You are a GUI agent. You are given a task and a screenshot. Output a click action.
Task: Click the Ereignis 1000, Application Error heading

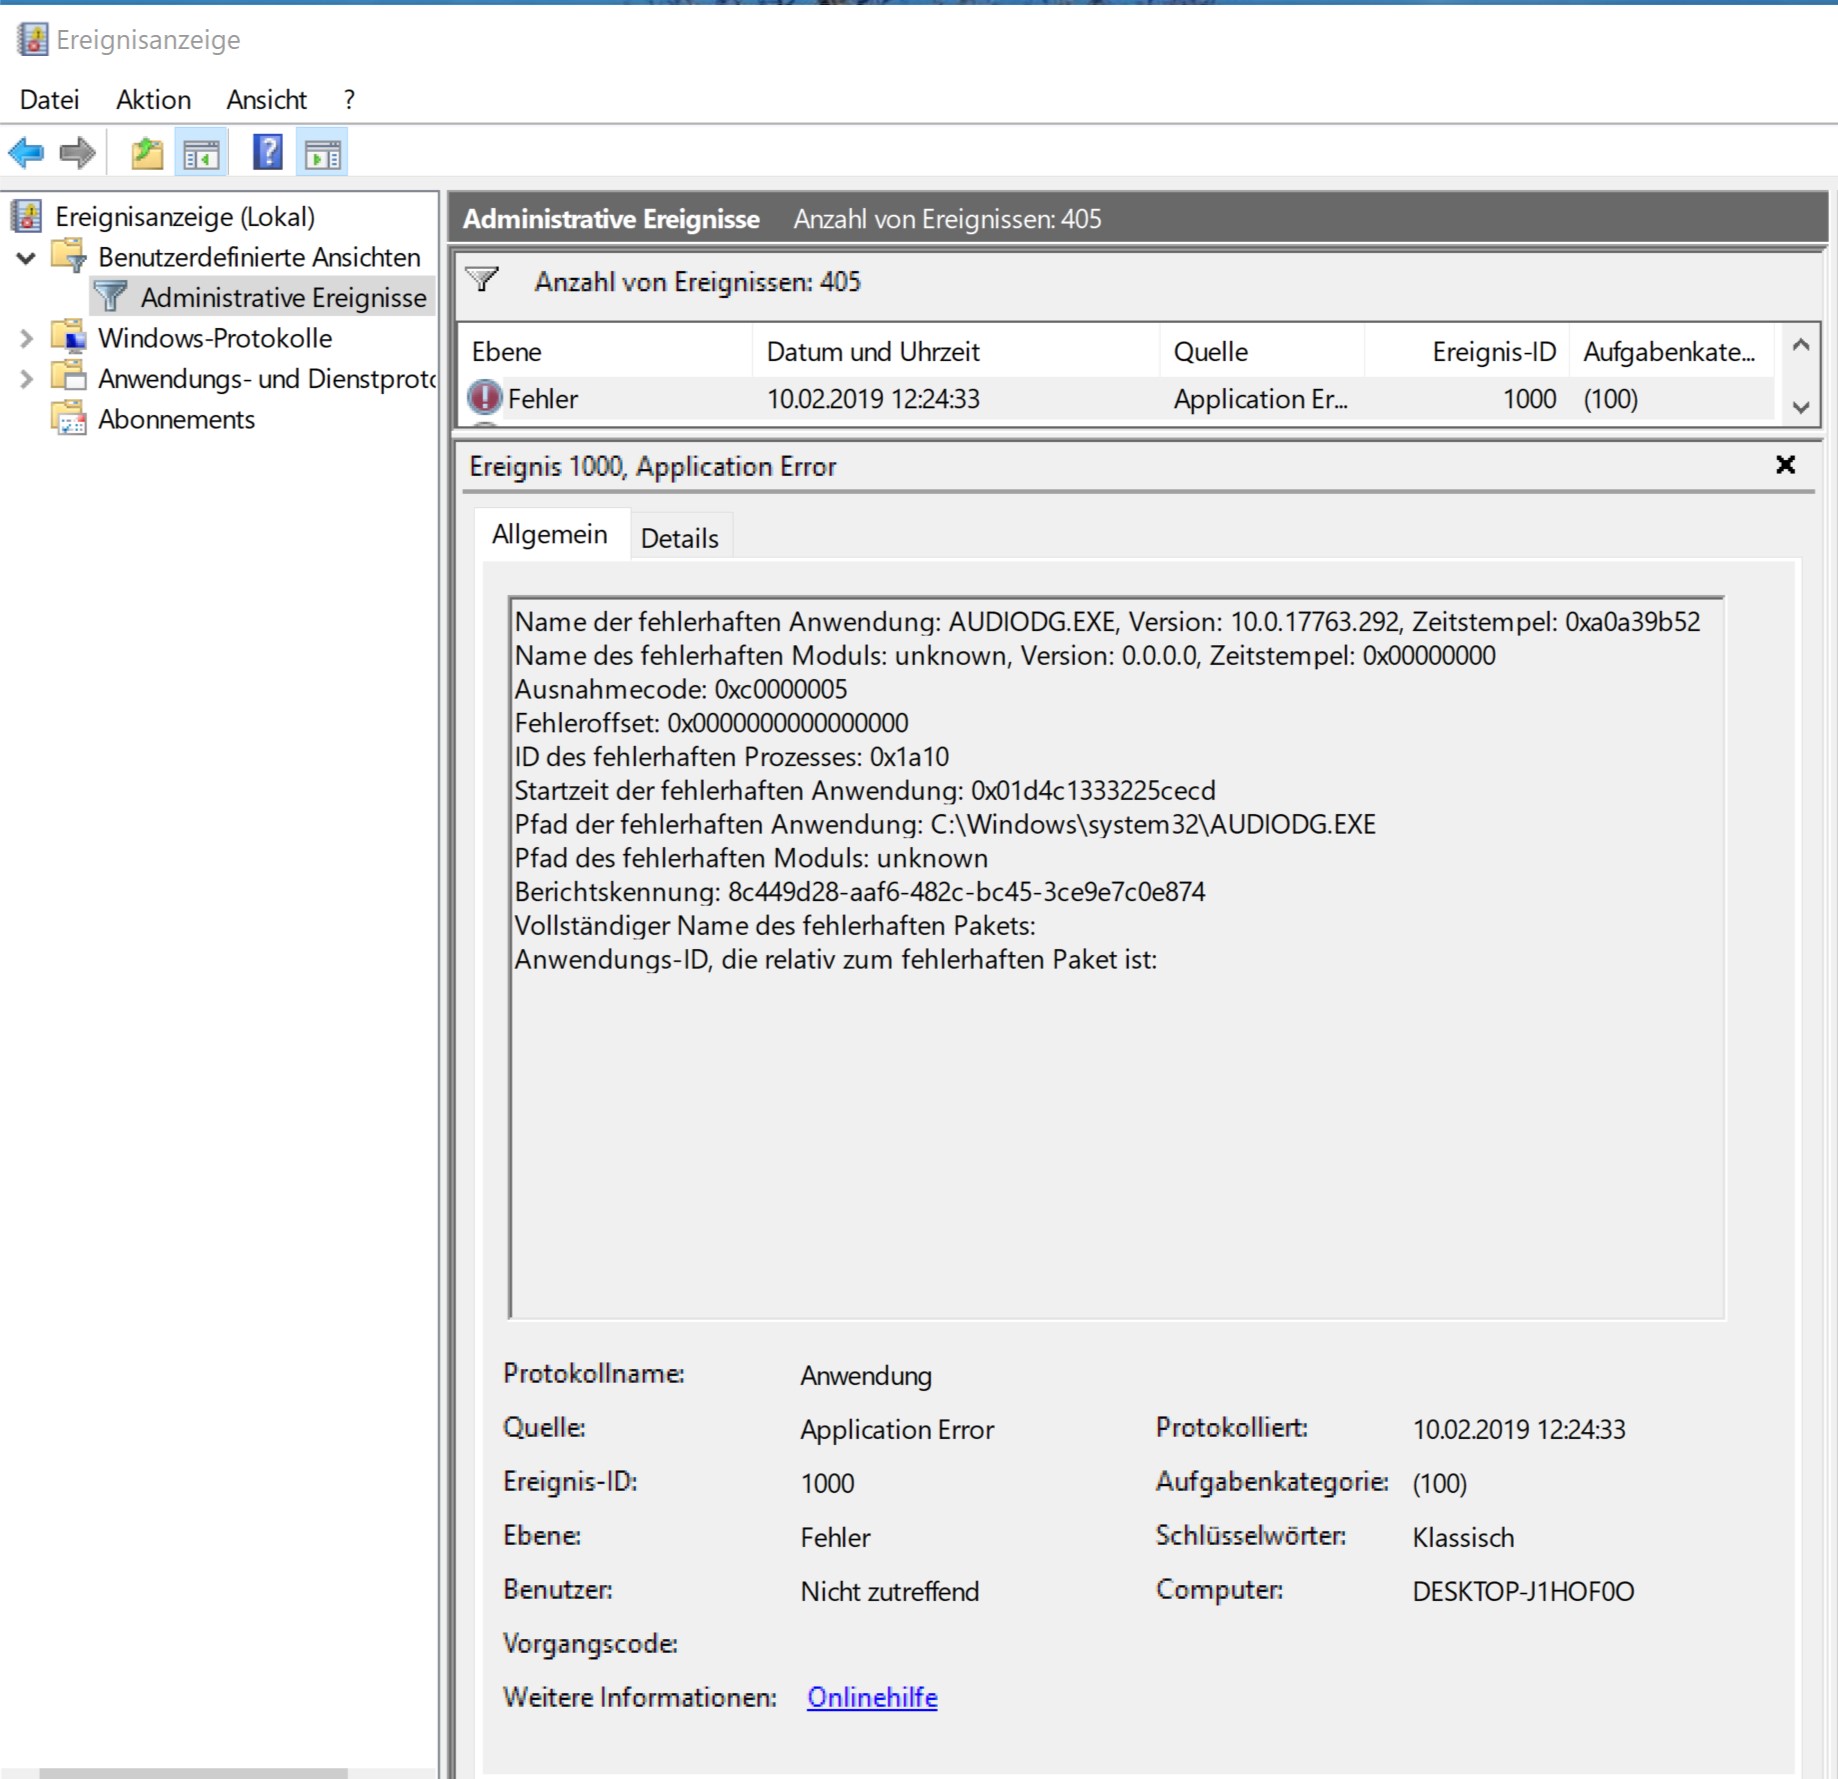[653, 466]
